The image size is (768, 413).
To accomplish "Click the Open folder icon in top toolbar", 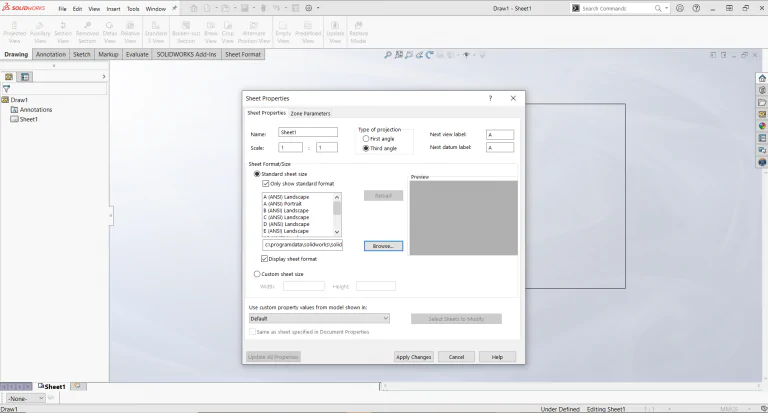I will pyautogui.click(x=225, y=8).
